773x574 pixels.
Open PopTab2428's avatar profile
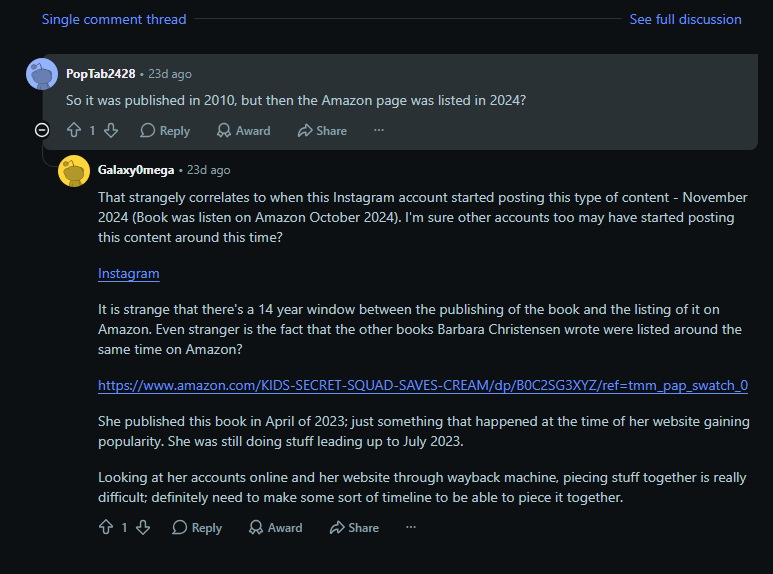[42, 74]
